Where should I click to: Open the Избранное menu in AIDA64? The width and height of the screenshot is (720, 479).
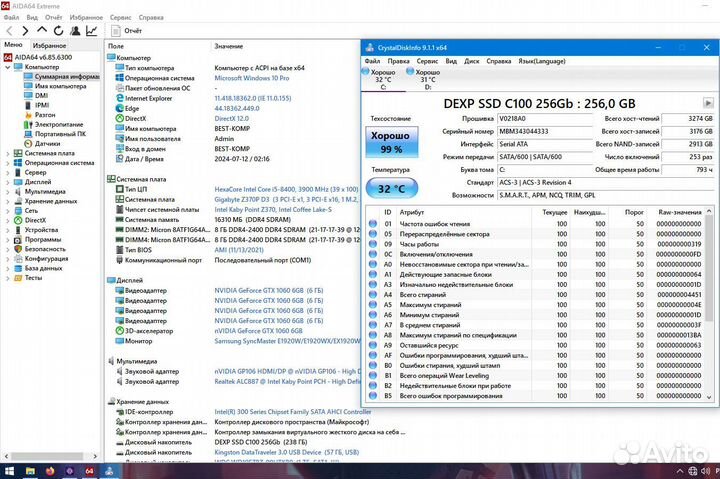coord(86,17)
